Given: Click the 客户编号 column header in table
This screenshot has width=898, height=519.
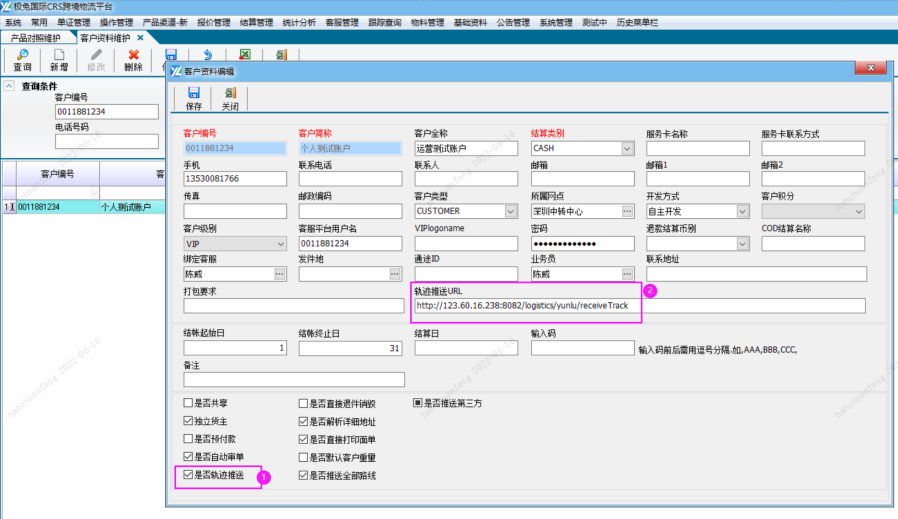Looking at the screenshot, I should click(x=57, y=174).
